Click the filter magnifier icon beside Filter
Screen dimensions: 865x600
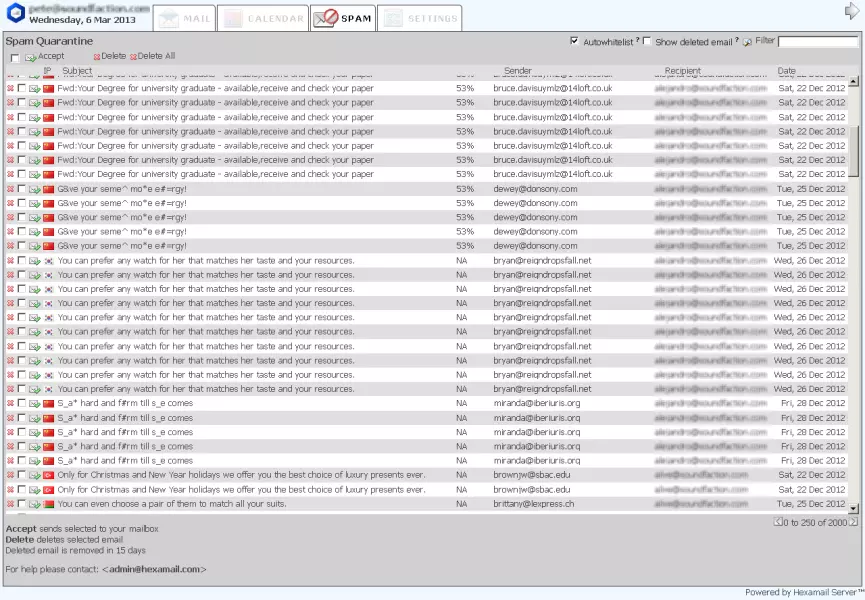(x=747, y=42)
